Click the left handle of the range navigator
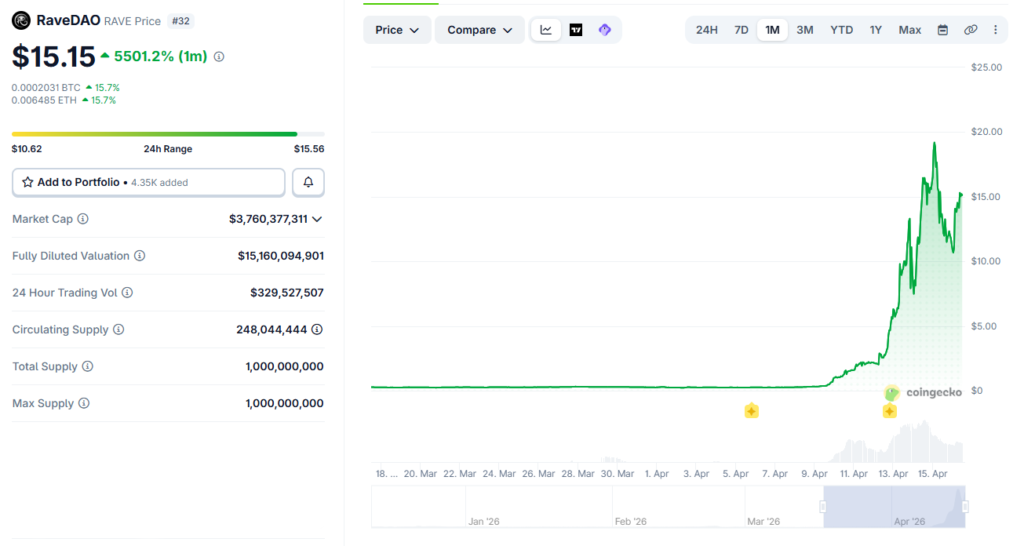The width and height of the screenshot is (1024, 546). pos(823,507)
